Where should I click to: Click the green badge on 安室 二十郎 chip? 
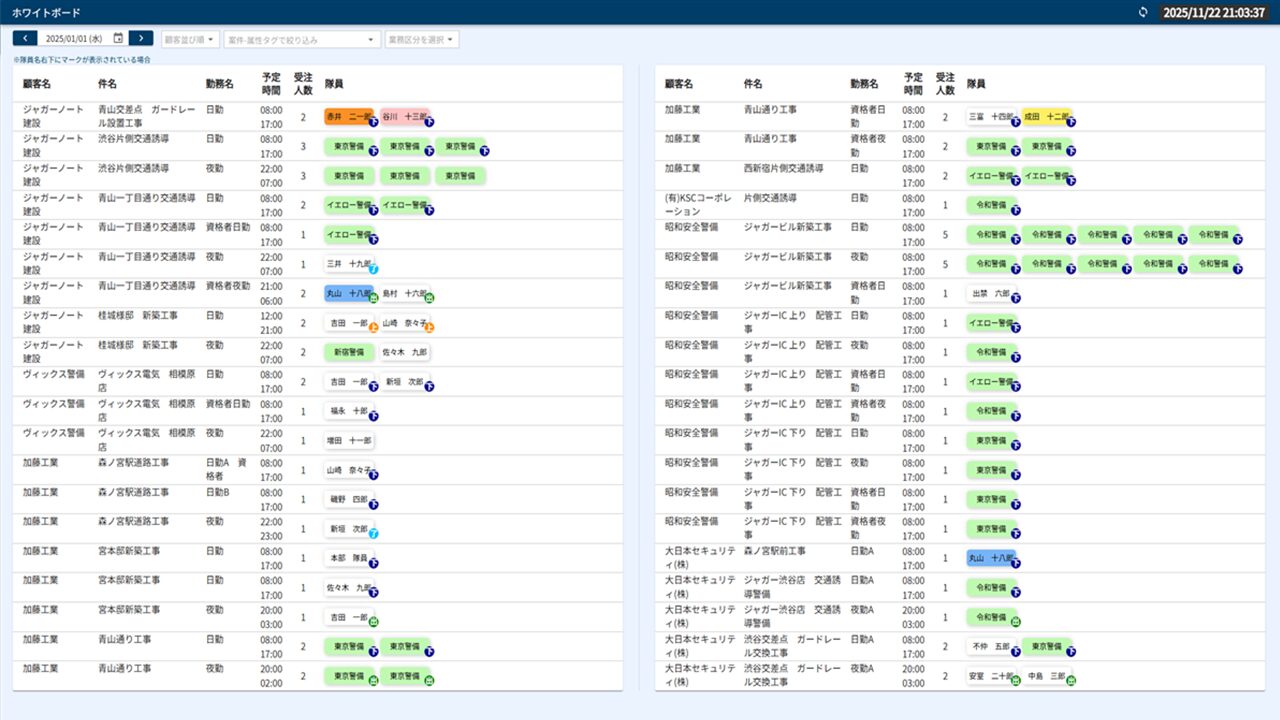(x=1015, y=682)
